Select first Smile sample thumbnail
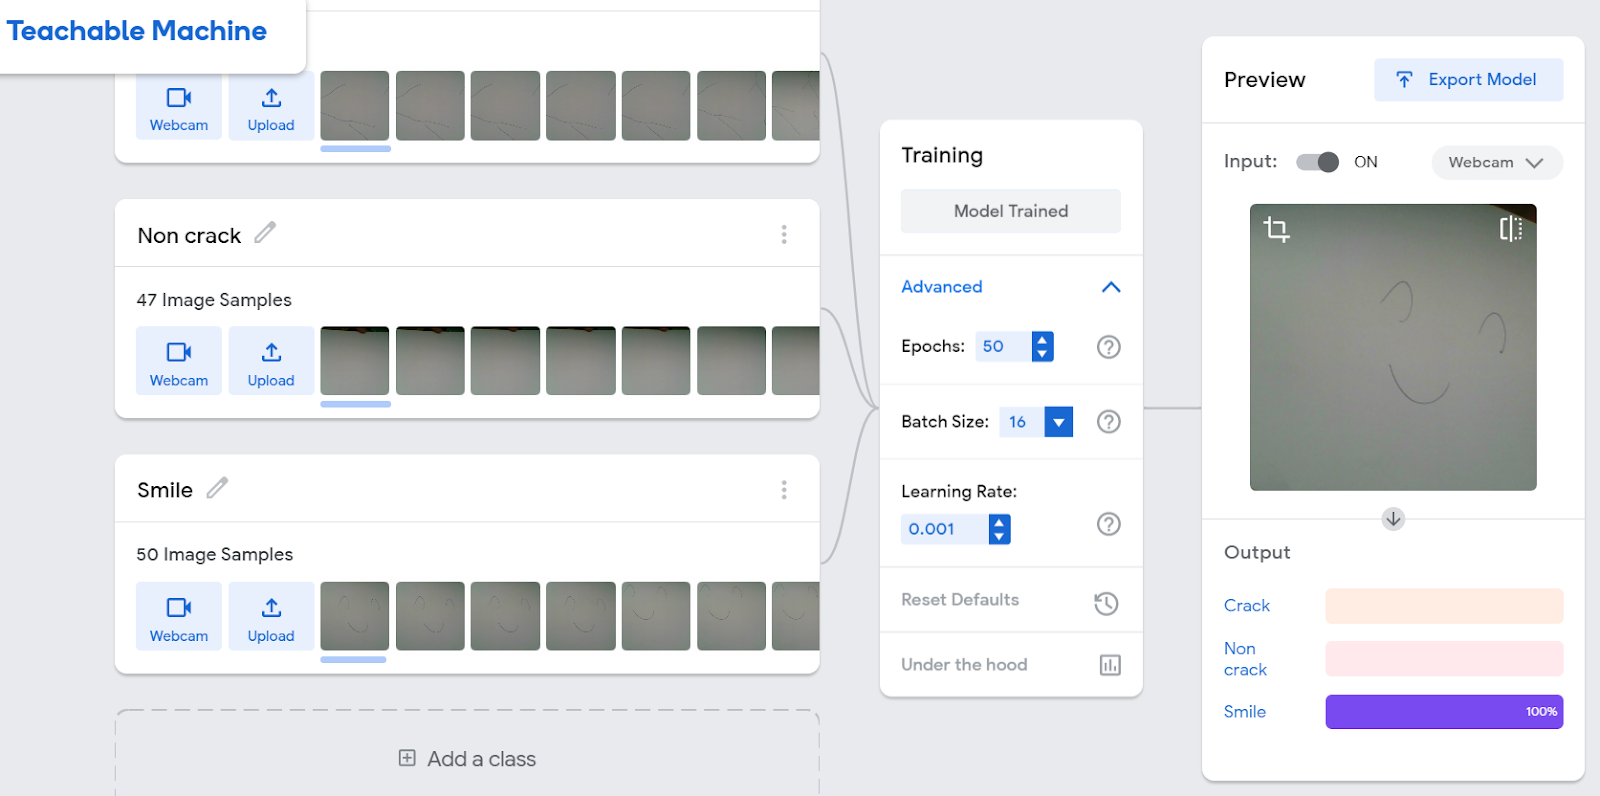This screenshot has width=1600, height=796. [x=355, y=616]
